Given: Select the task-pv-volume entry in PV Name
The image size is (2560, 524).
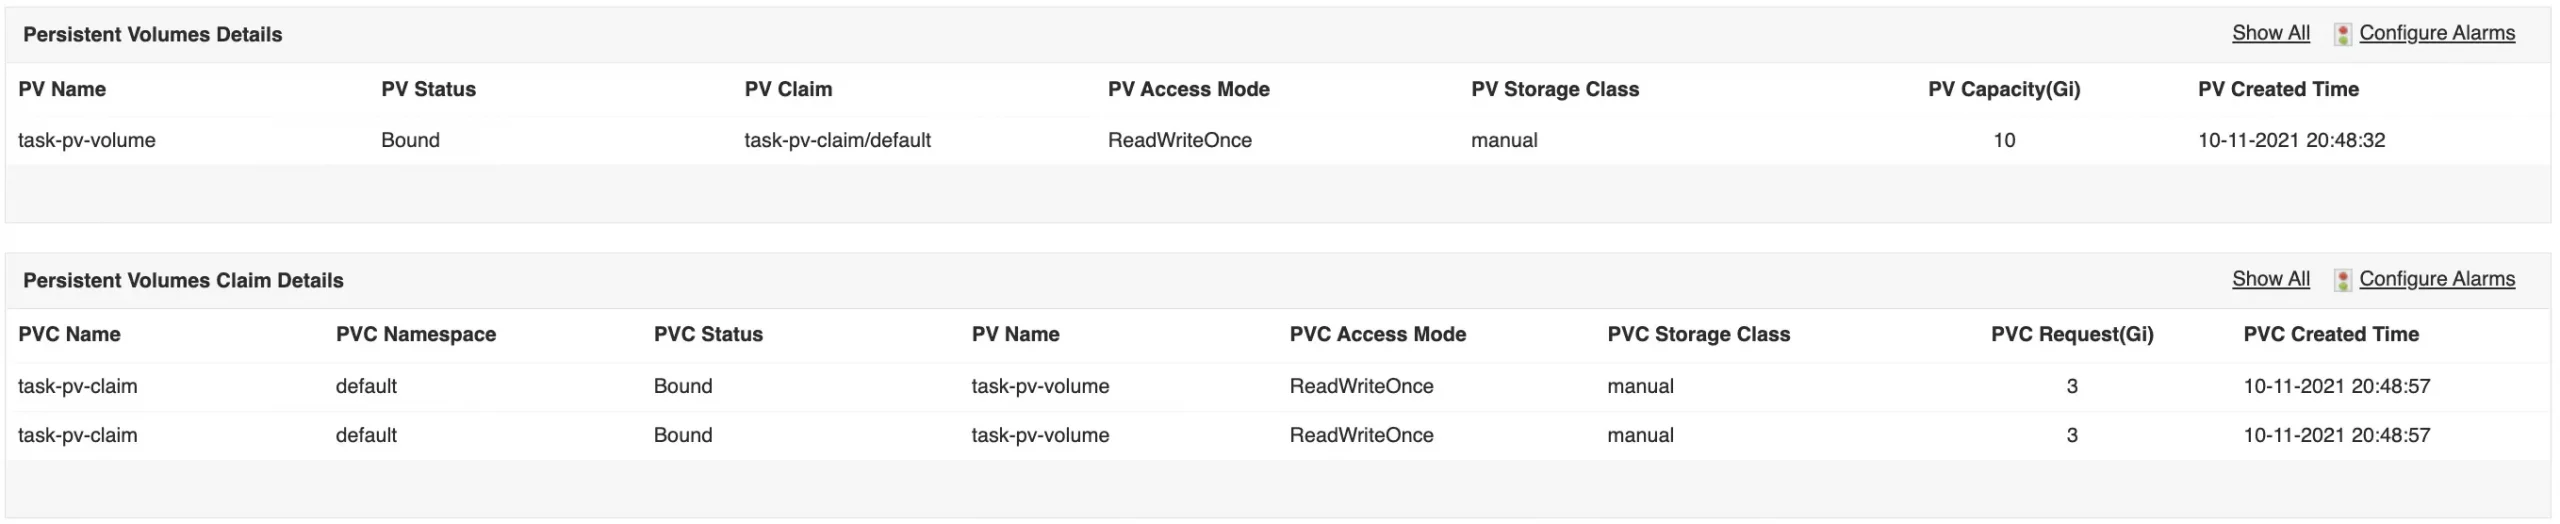Looking at the screenshot, I should [x=87, y=140].
